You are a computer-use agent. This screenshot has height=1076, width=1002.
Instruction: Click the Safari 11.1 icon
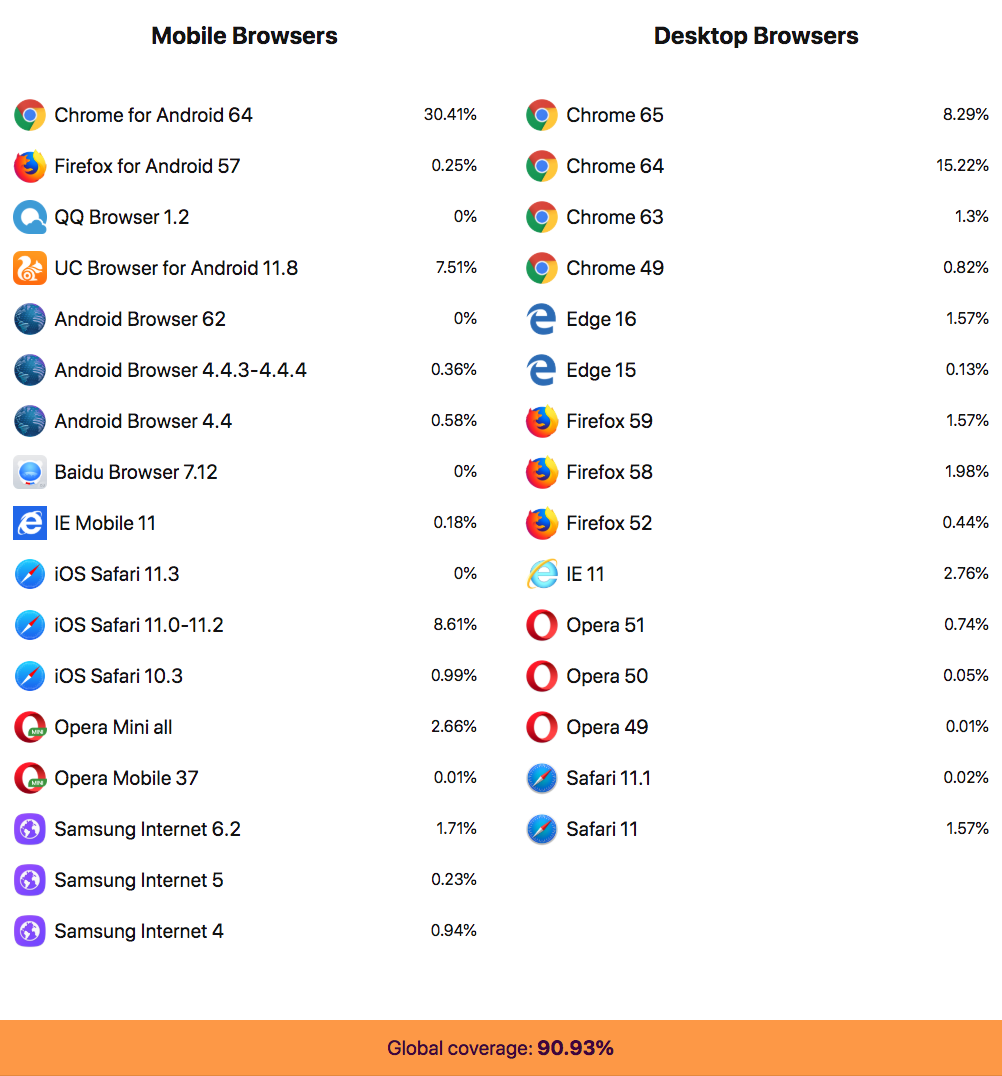(542, 778)
